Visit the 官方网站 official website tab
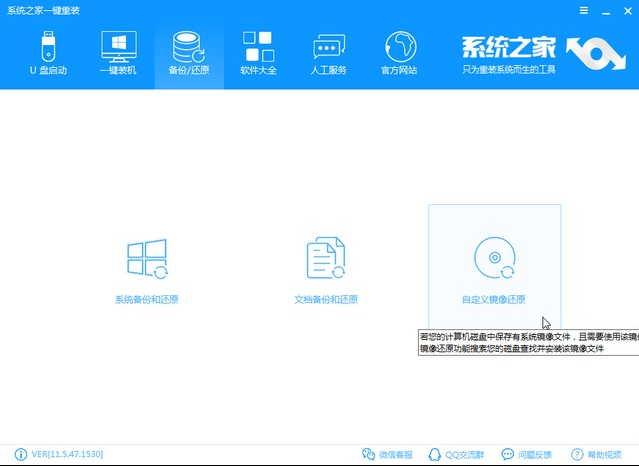This screenshot has width=639, height=466. [x=399, y=53]
